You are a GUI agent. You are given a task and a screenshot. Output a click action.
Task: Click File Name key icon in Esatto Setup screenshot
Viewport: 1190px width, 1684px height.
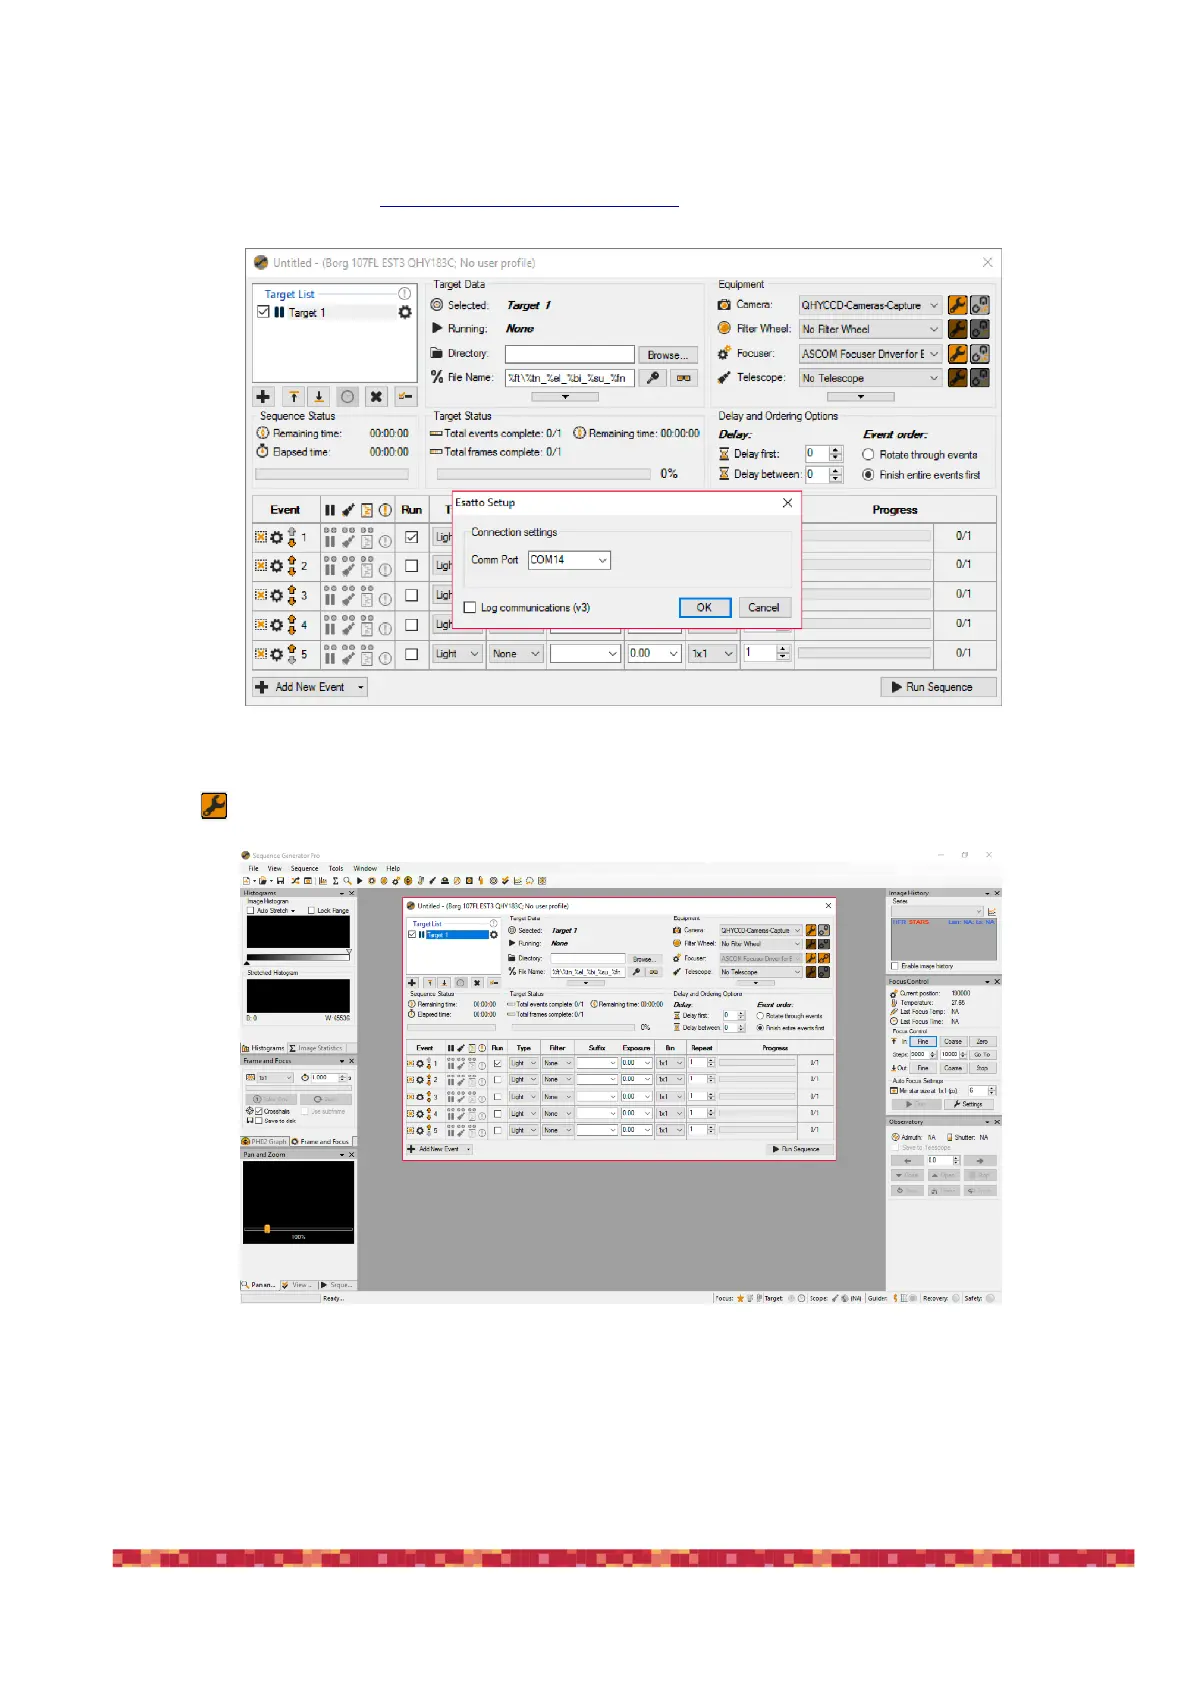(x=652, y=378)
